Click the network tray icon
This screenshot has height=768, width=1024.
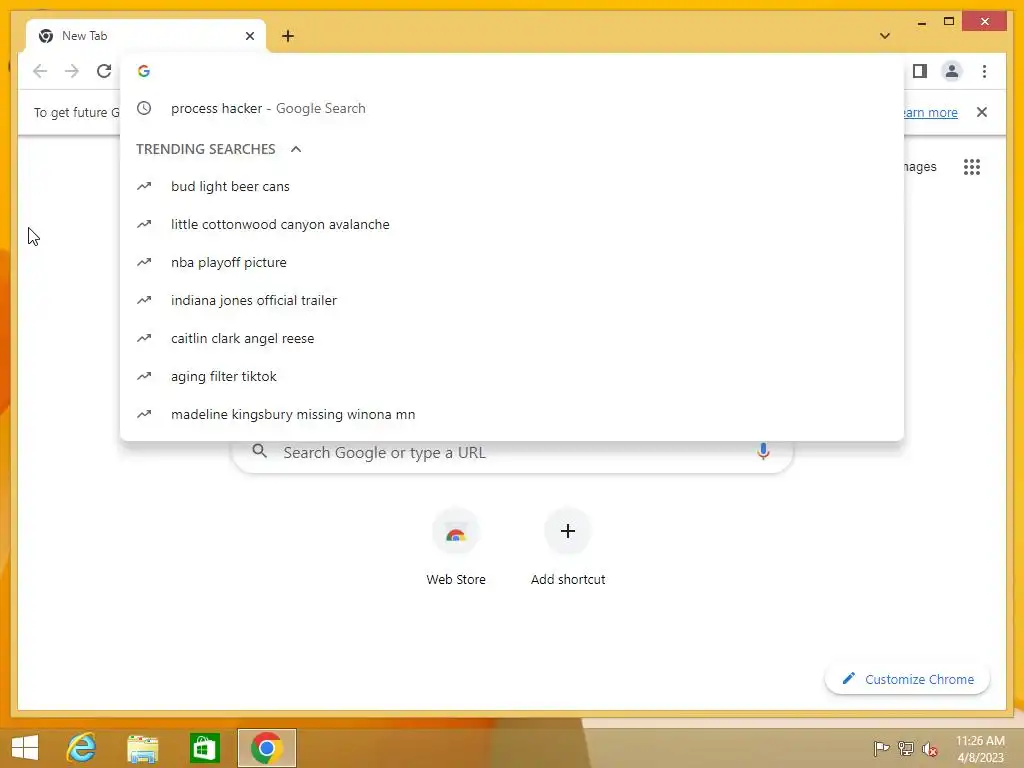906,748
